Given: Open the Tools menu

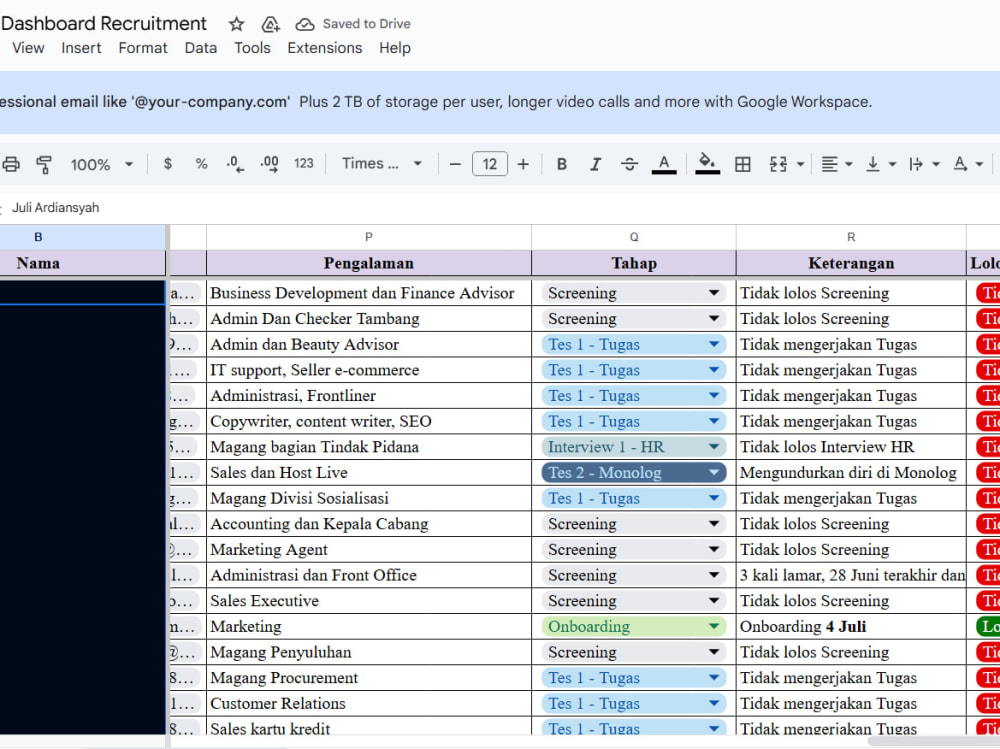Looking at the screenshot, I should click(x=252, y=48).
